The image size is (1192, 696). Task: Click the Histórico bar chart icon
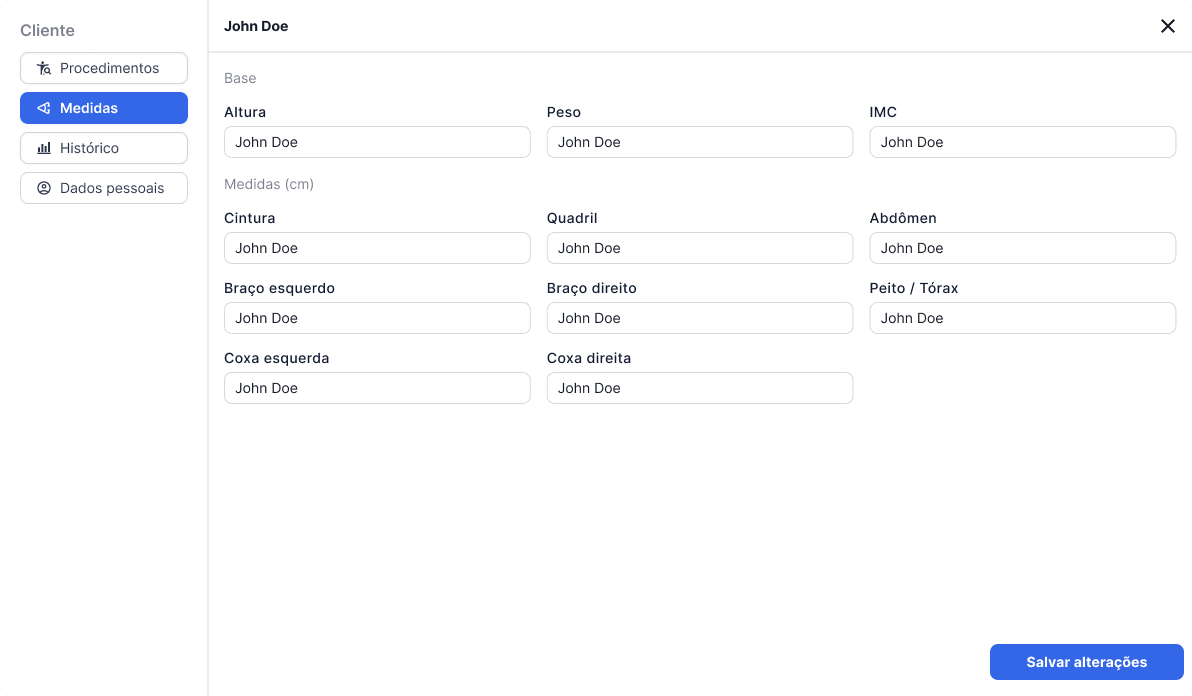coord(43,148)
